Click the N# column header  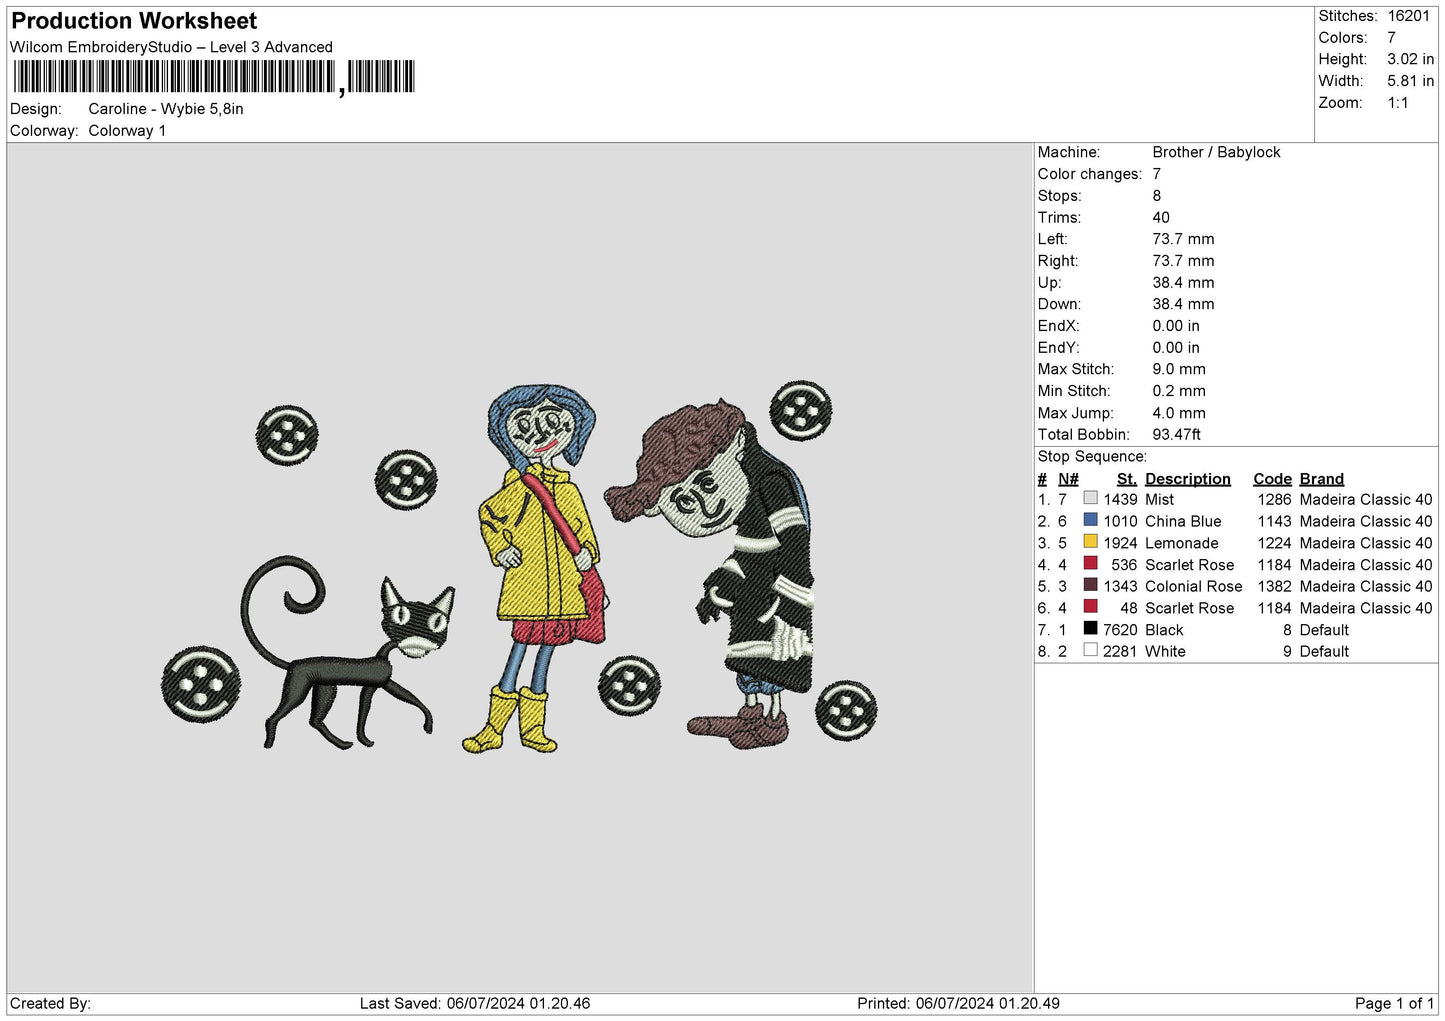[x=1068, y=479]
